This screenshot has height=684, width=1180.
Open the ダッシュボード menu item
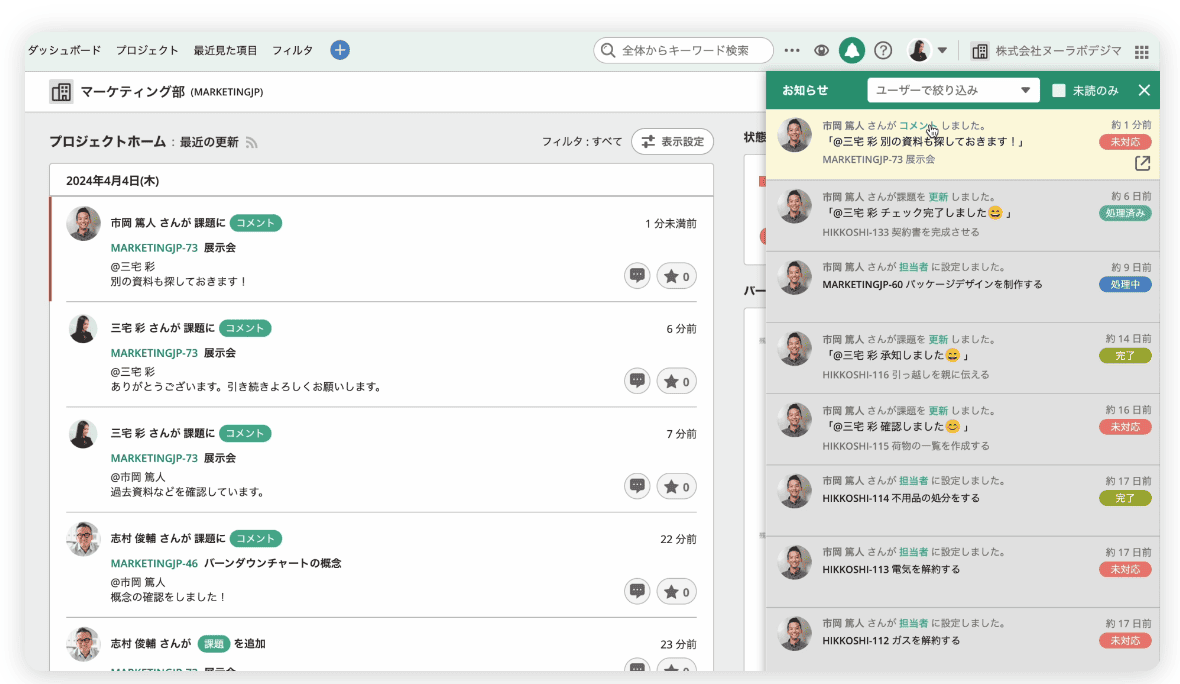tap(64, 50)
